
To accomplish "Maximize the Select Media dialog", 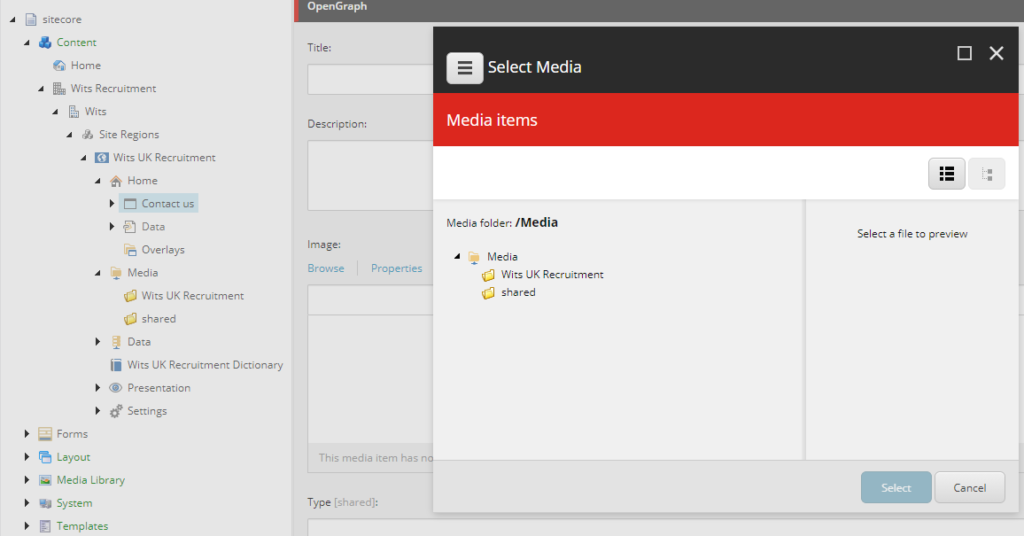I will click(965, 54).
